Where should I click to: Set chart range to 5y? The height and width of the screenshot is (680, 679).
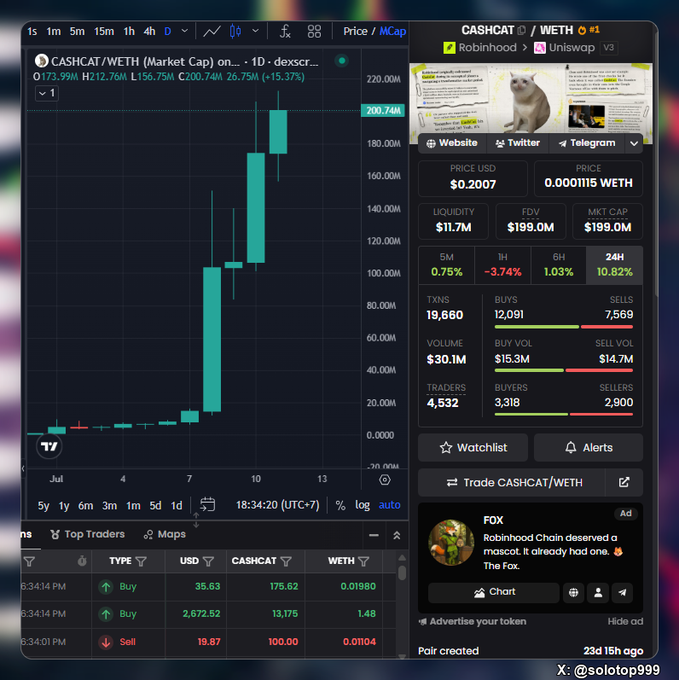[43, 506]
